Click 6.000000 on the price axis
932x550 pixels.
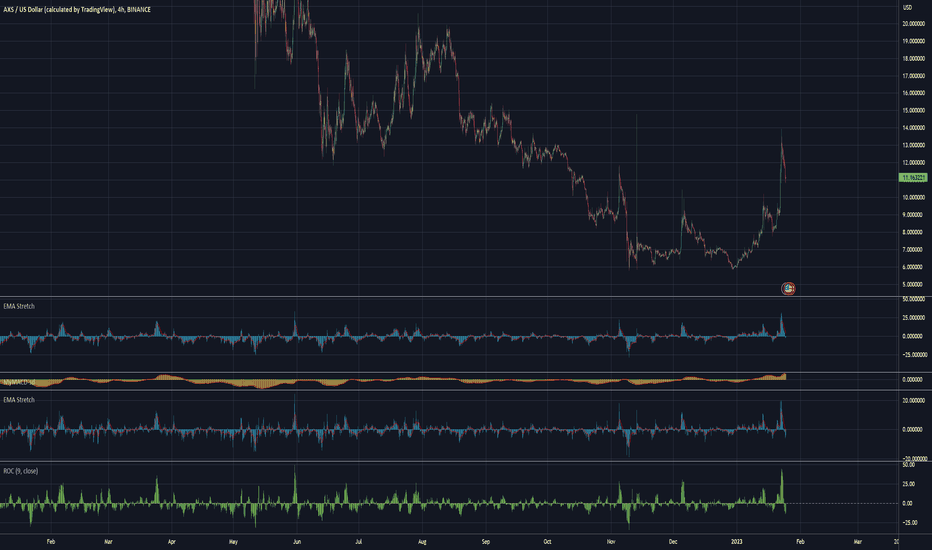pos(914,267)
